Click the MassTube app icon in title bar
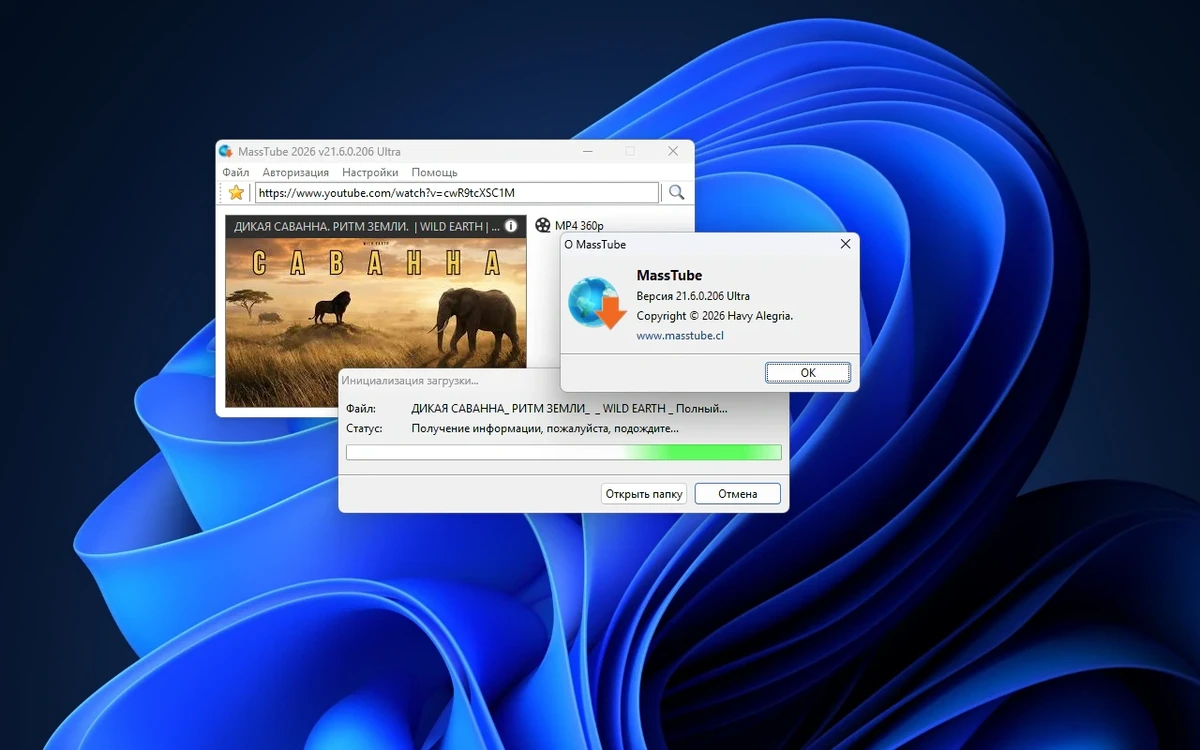This screenshot has width=1200, height=750. click(x=225, y=151)
